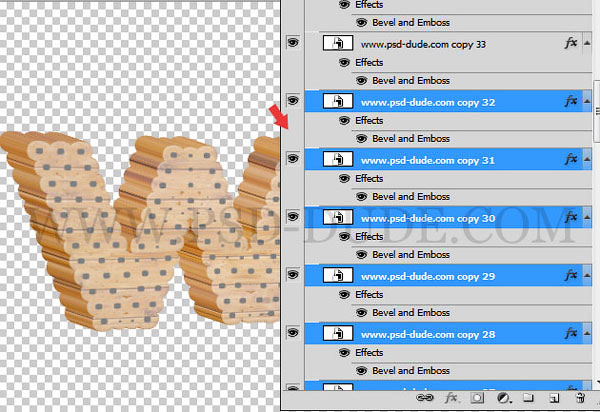Screen dimensions: 600x412
Task: Toggle Effects visibility under copy 28
Action: point(344,353)
